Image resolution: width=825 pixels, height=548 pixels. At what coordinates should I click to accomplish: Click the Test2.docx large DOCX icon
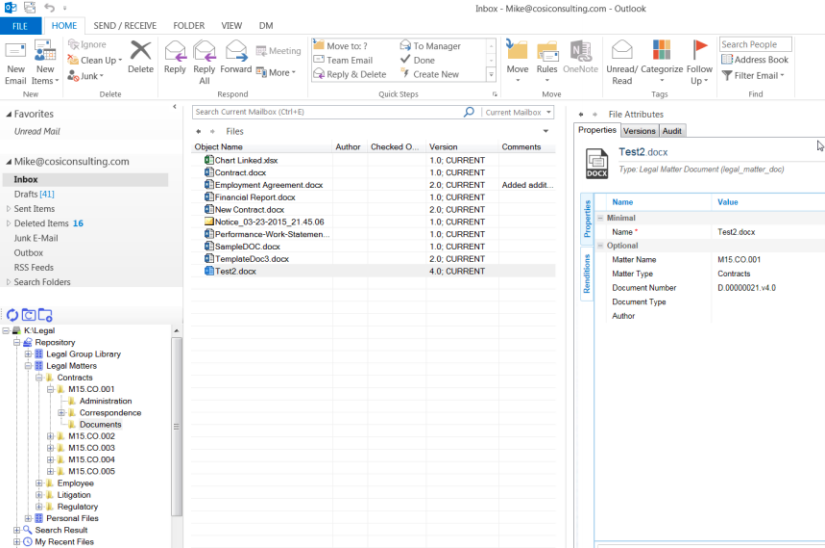click(597, 164)
